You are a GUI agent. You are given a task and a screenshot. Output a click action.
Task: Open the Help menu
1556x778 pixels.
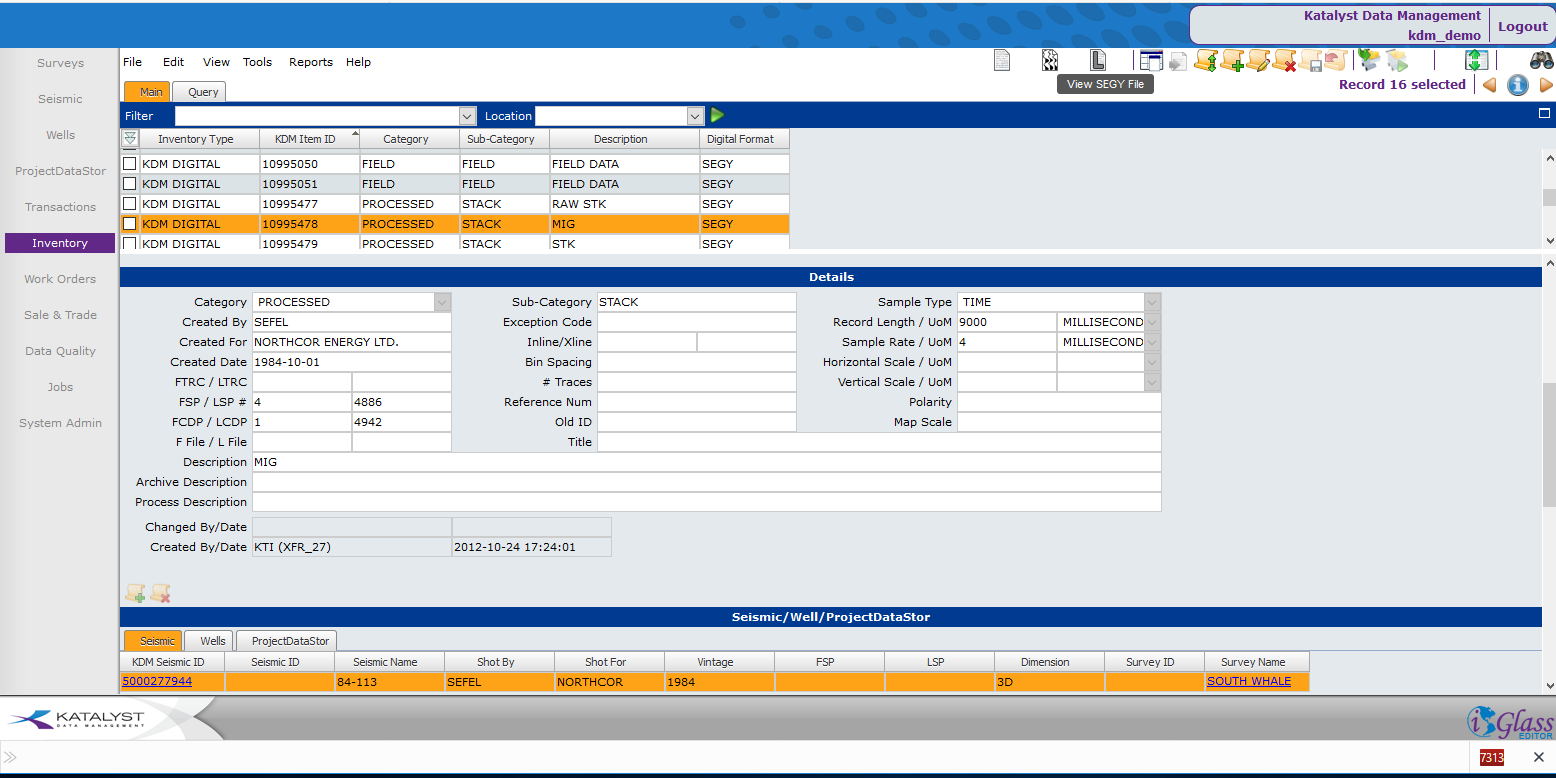358,62
